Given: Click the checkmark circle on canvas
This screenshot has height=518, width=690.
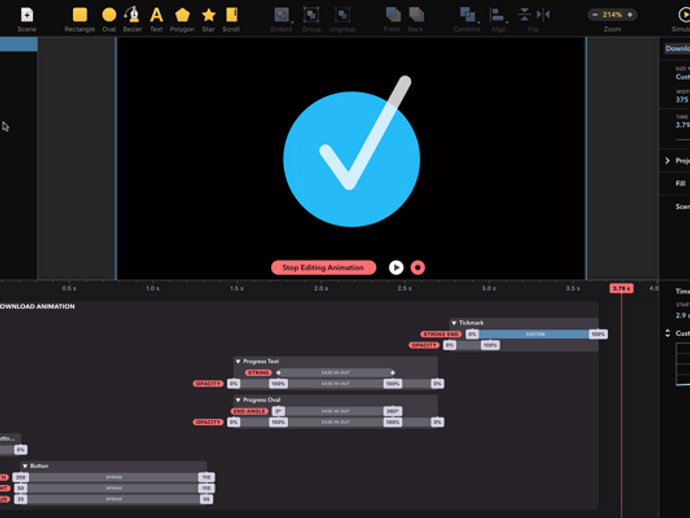Looking at the screenshot, I should tap(351, 159).
